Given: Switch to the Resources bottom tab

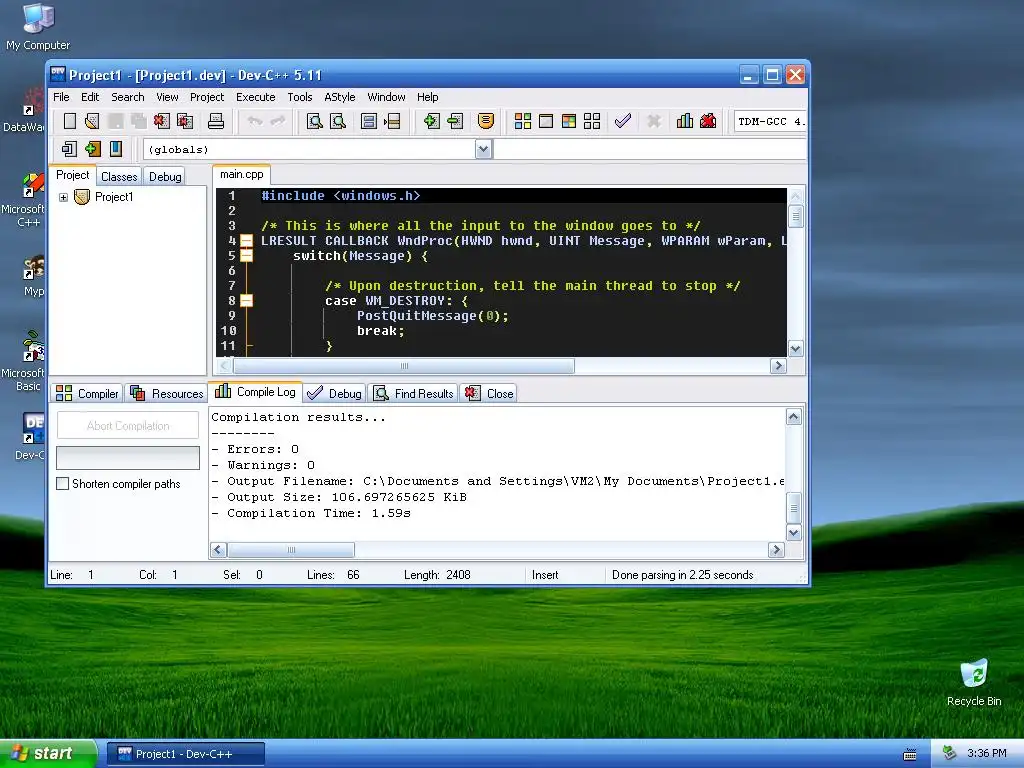Looking at the screenshot, I should tap(167, 393).
